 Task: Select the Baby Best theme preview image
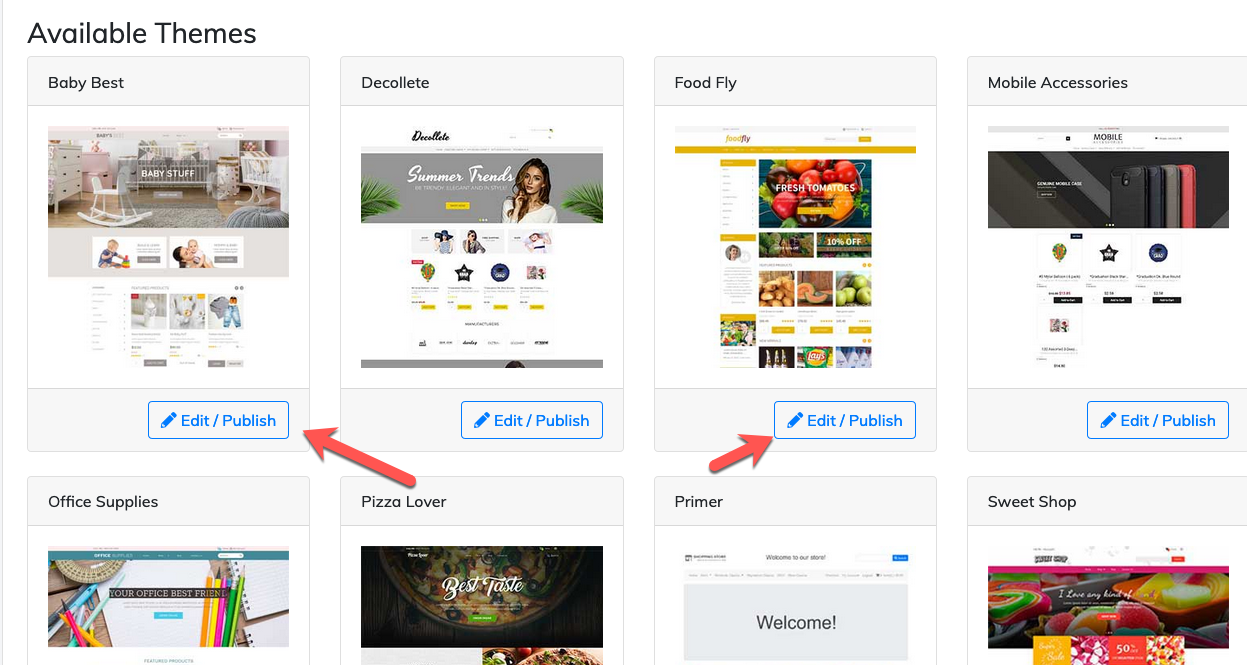click(x=168, y=247)
